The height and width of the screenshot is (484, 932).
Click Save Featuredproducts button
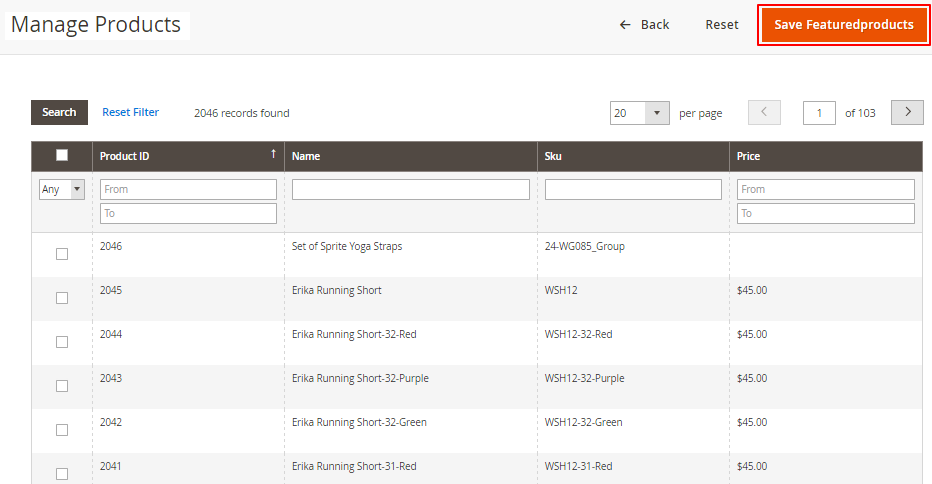click(843, 25)
